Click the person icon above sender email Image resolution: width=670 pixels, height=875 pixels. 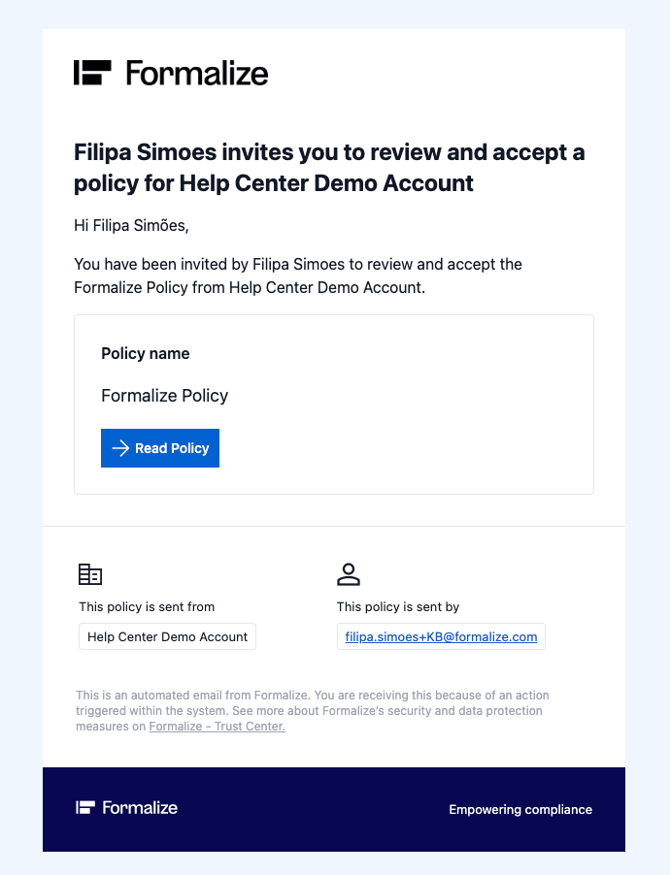[348, 574]
